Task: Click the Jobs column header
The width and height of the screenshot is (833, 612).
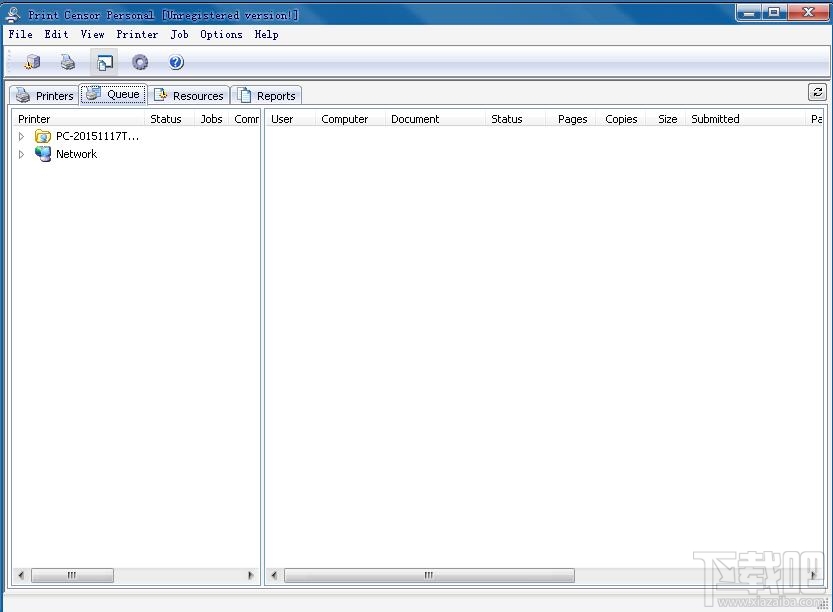Action: [x=211, y=119]
